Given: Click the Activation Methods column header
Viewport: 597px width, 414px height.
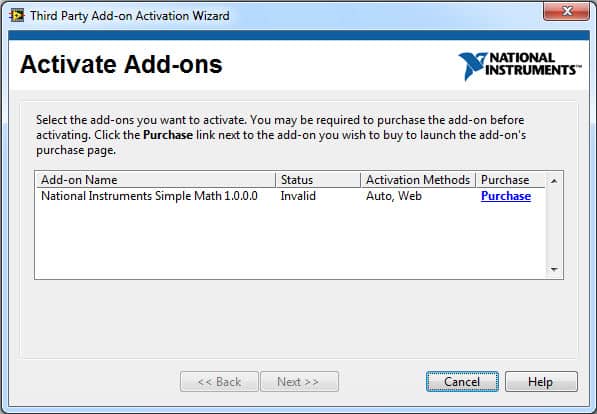Looking at the screenshot, I should point(418,180).
